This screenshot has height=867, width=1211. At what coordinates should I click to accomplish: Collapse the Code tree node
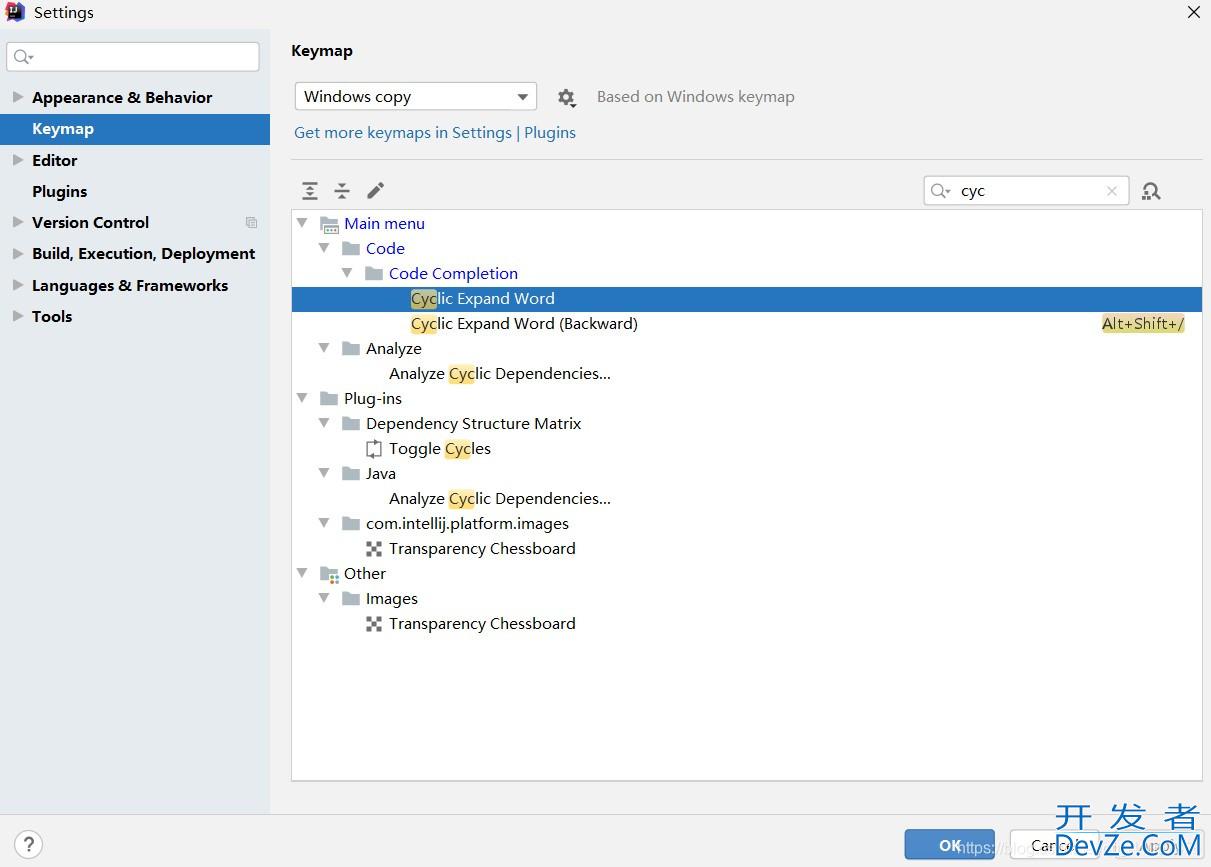pyautogui.click(x=324, y=248)
